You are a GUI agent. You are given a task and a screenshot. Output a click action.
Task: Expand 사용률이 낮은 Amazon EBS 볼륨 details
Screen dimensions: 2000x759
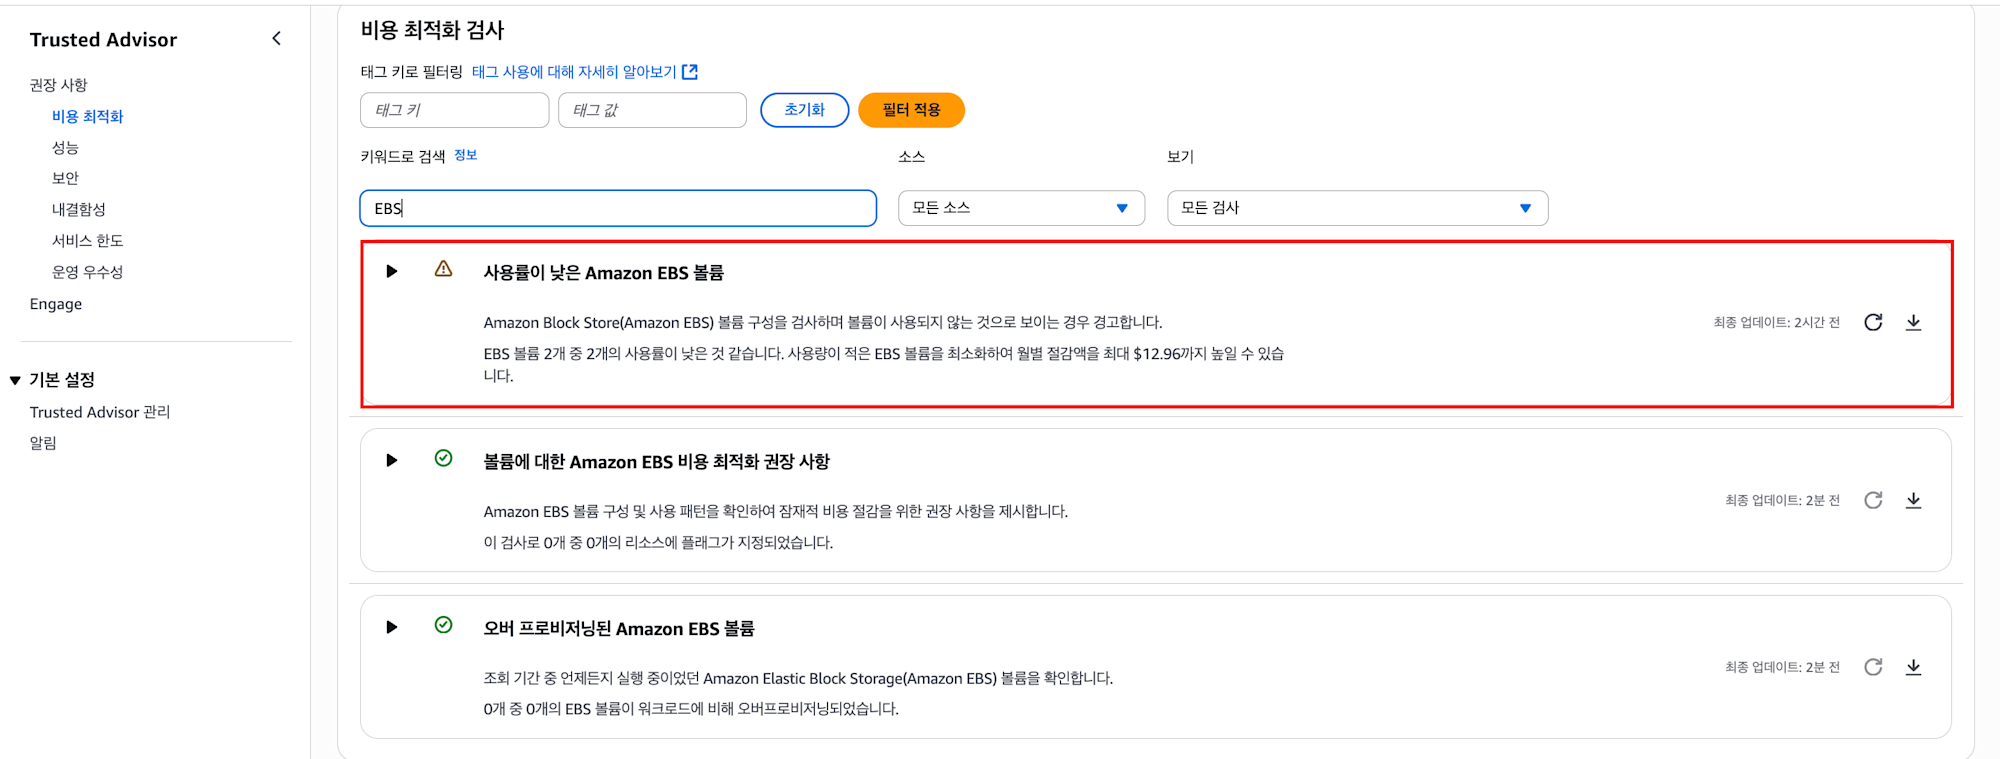[x=392, y=271]
